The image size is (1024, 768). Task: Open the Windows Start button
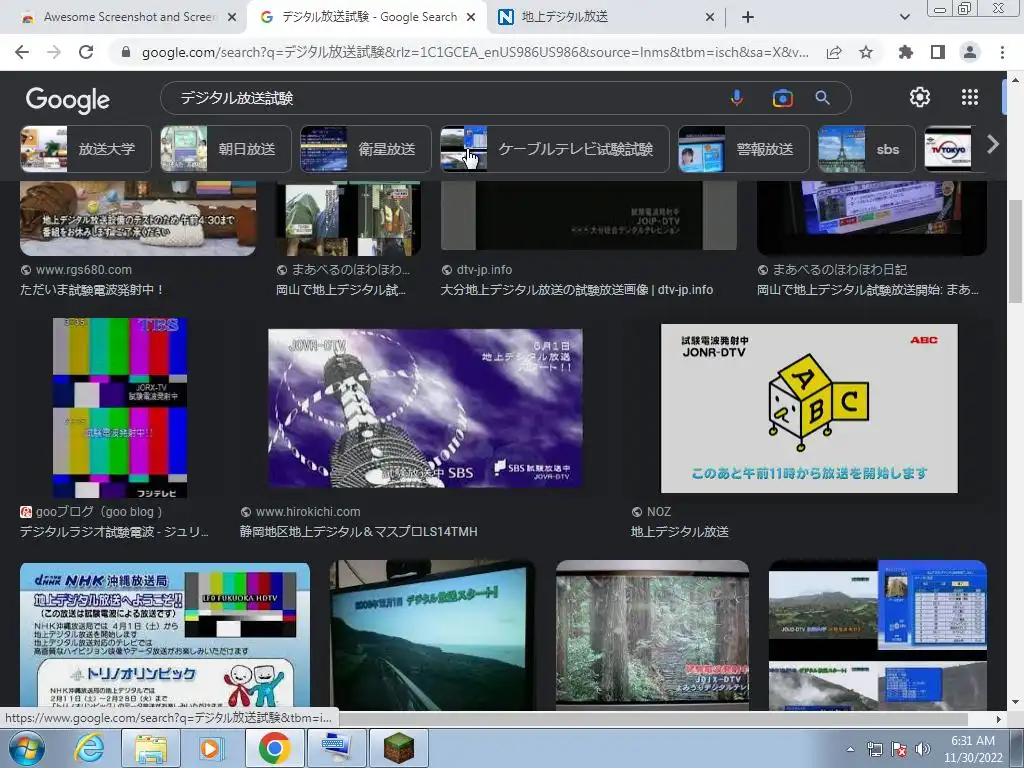click(27, 748)
